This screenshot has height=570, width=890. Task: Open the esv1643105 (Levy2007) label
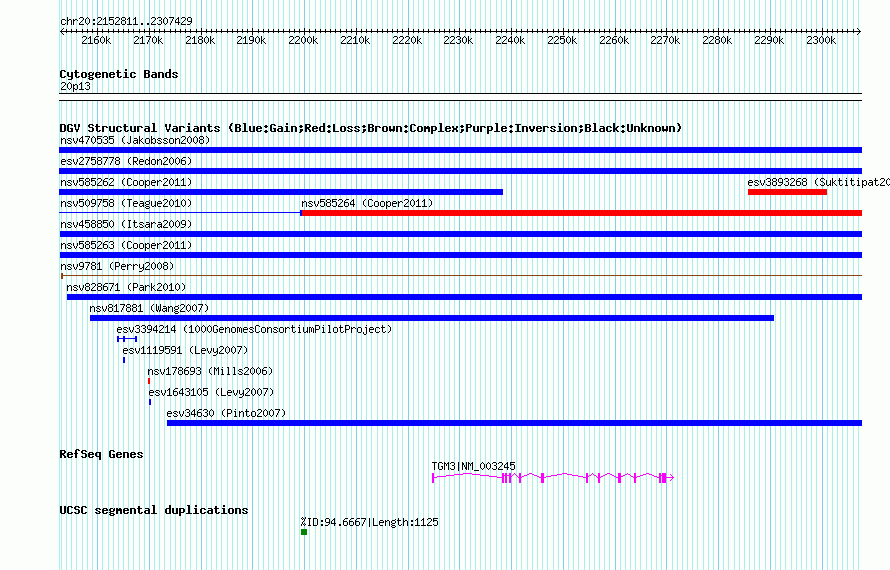click(x=211, y=392)
